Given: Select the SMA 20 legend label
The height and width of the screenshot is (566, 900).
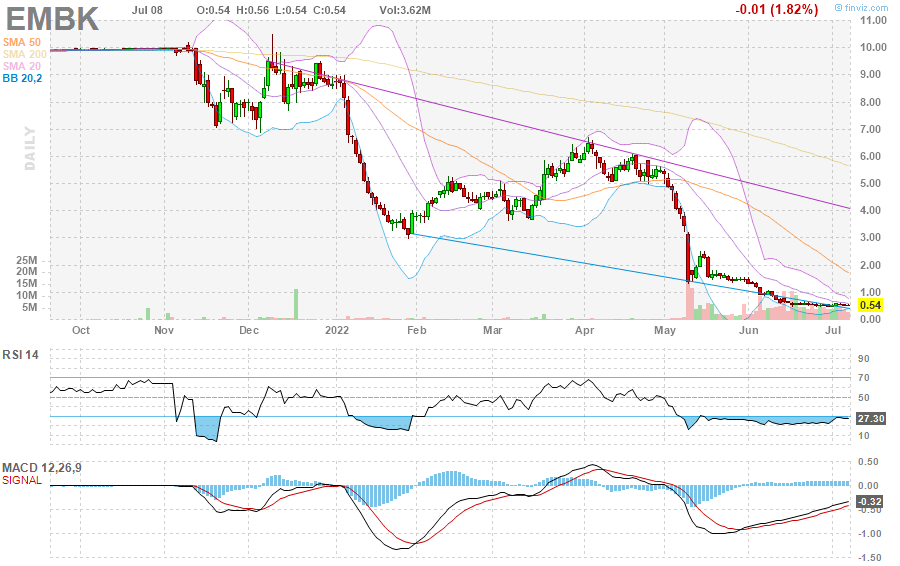Looking at the screenshot, I should tap(22, 66).
